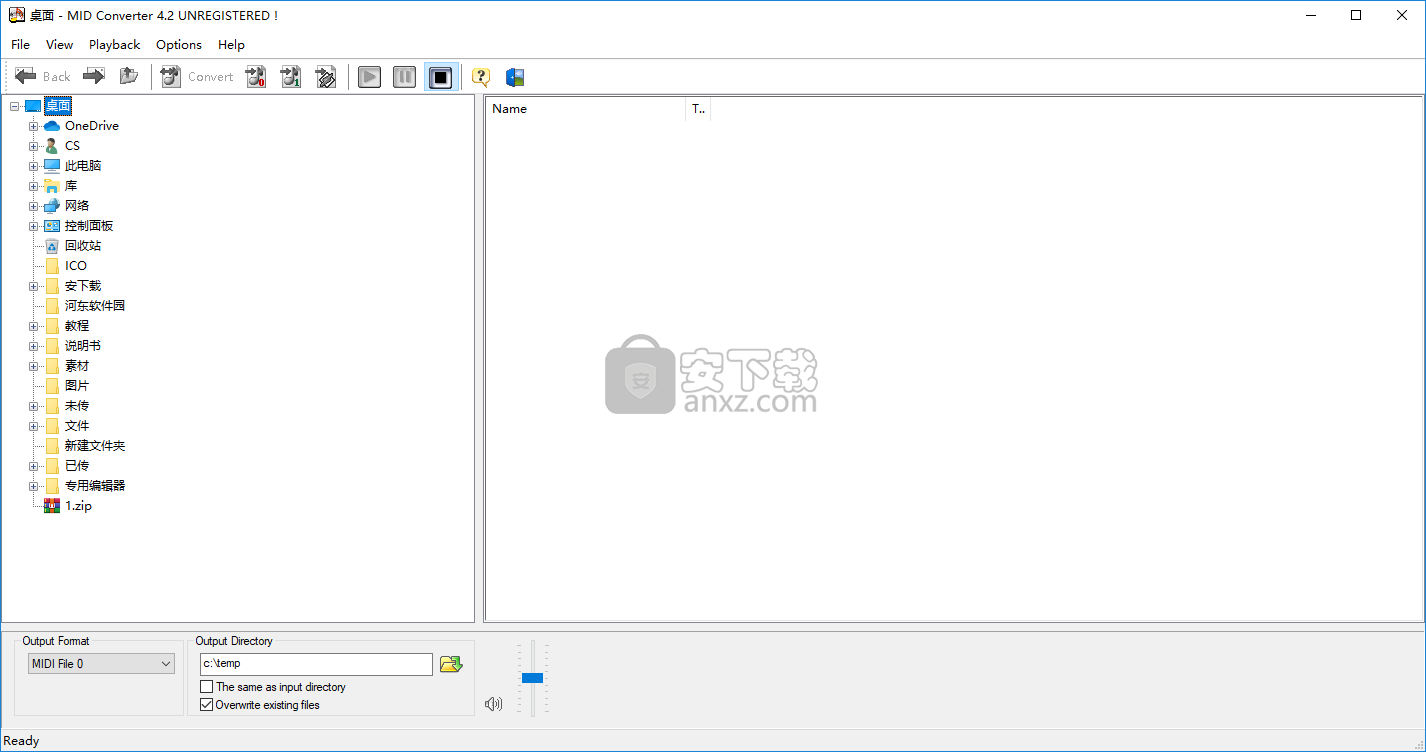
Task: Click the volume slider handle
Action: (x=532, y=678)
